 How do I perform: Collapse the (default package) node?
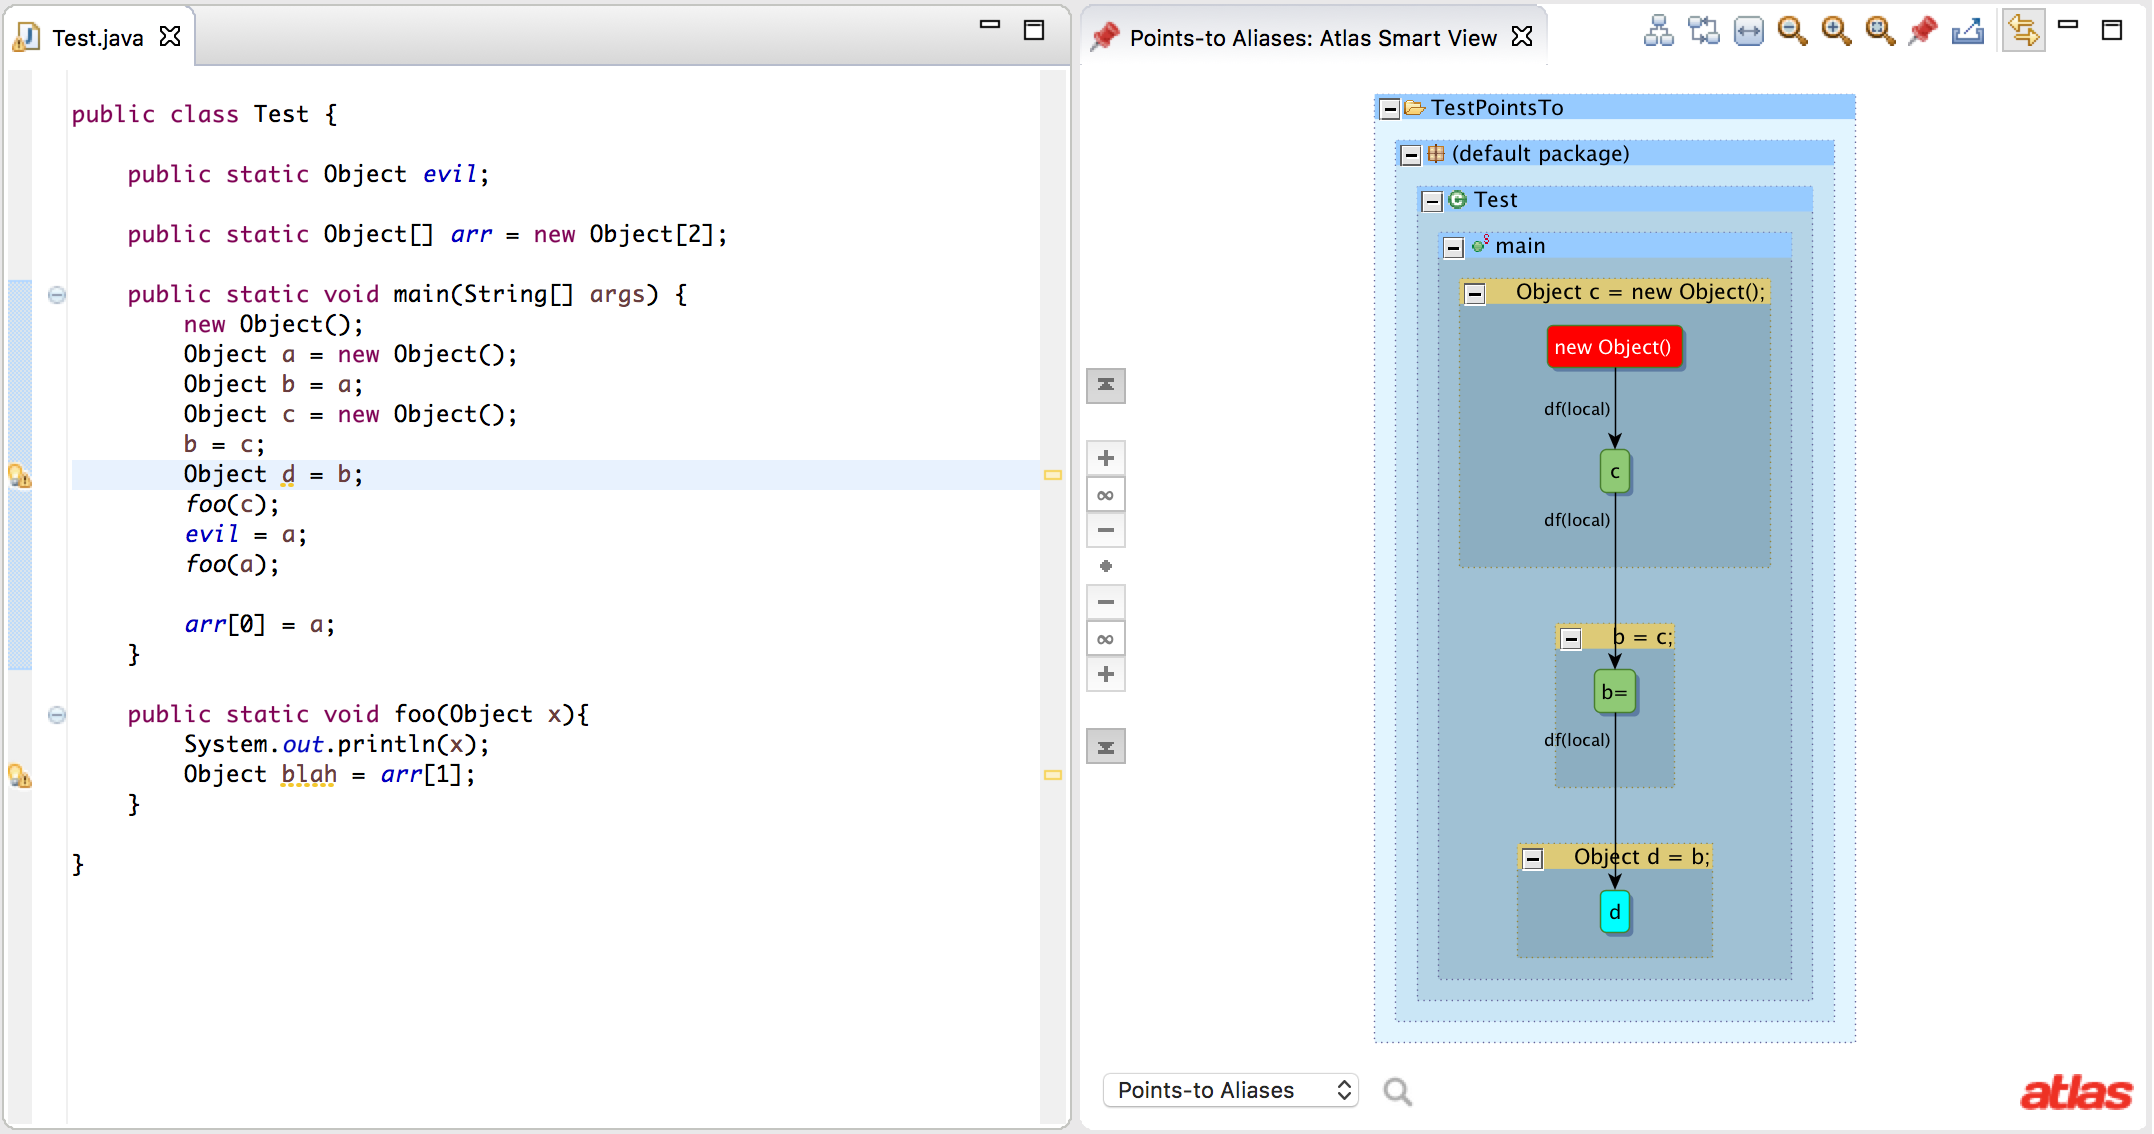tap(1411, 155)
